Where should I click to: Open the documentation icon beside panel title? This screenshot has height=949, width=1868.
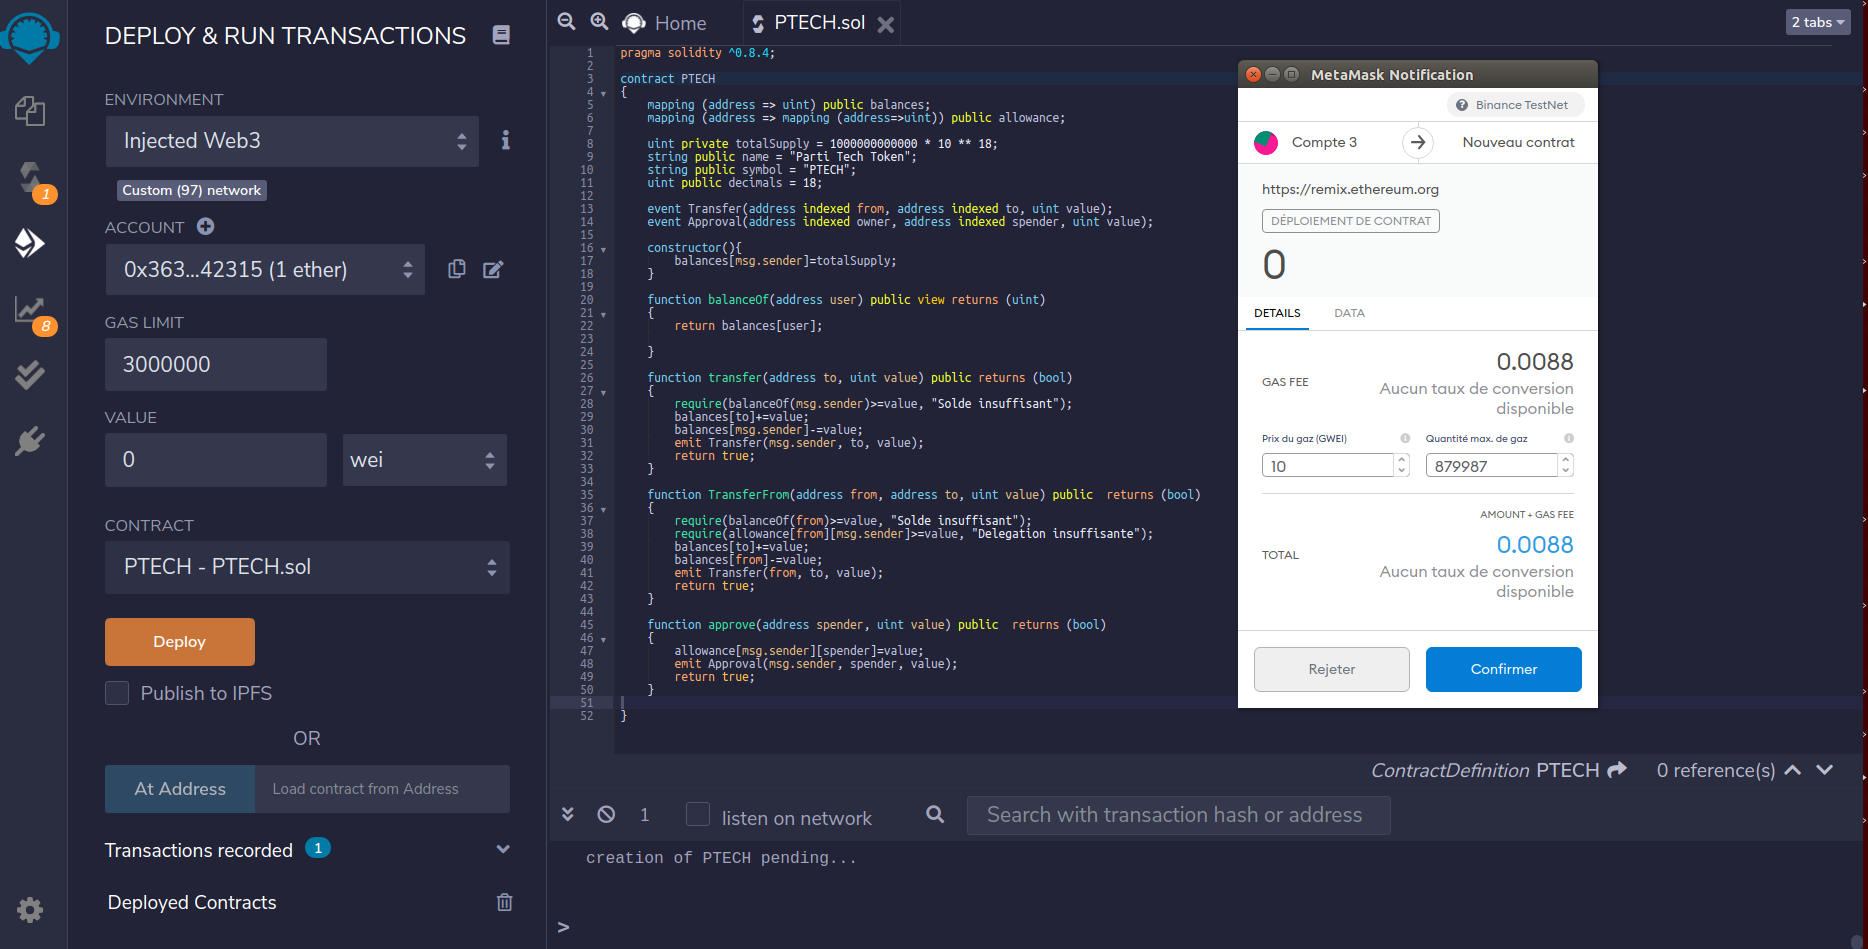point(501,35)
